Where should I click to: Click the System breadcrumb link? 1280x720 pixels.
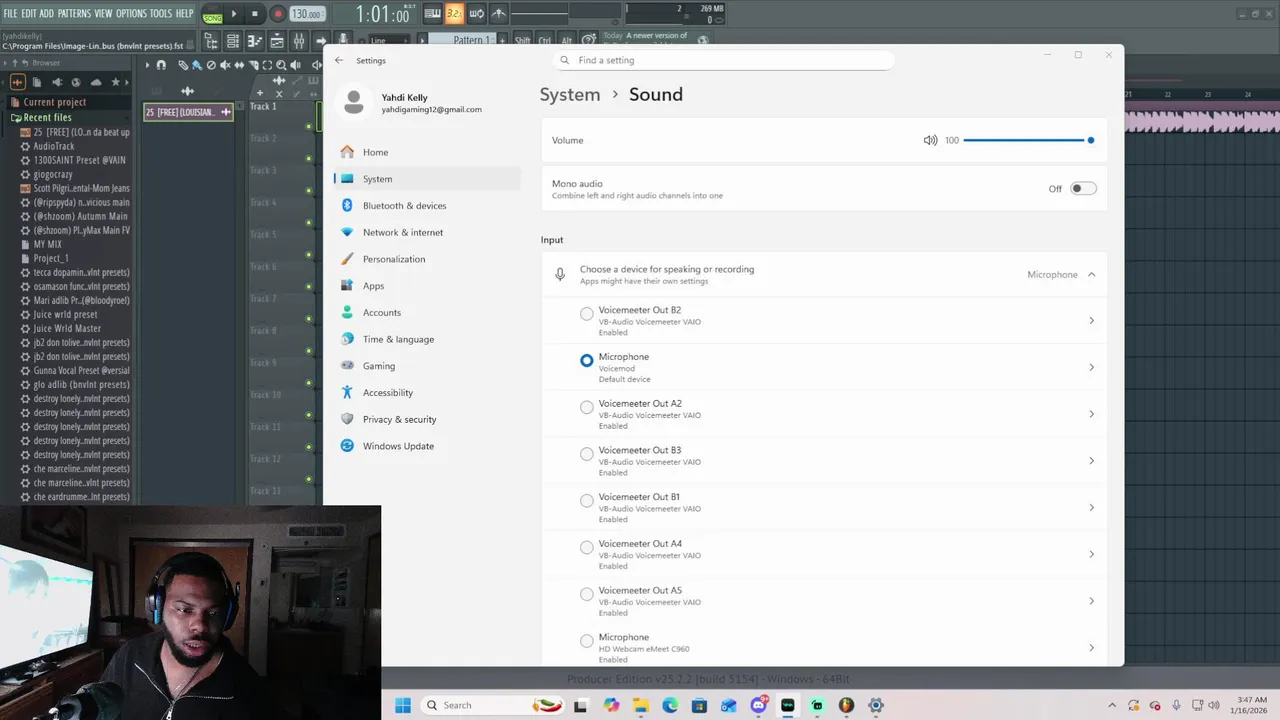tap(570, 94)
